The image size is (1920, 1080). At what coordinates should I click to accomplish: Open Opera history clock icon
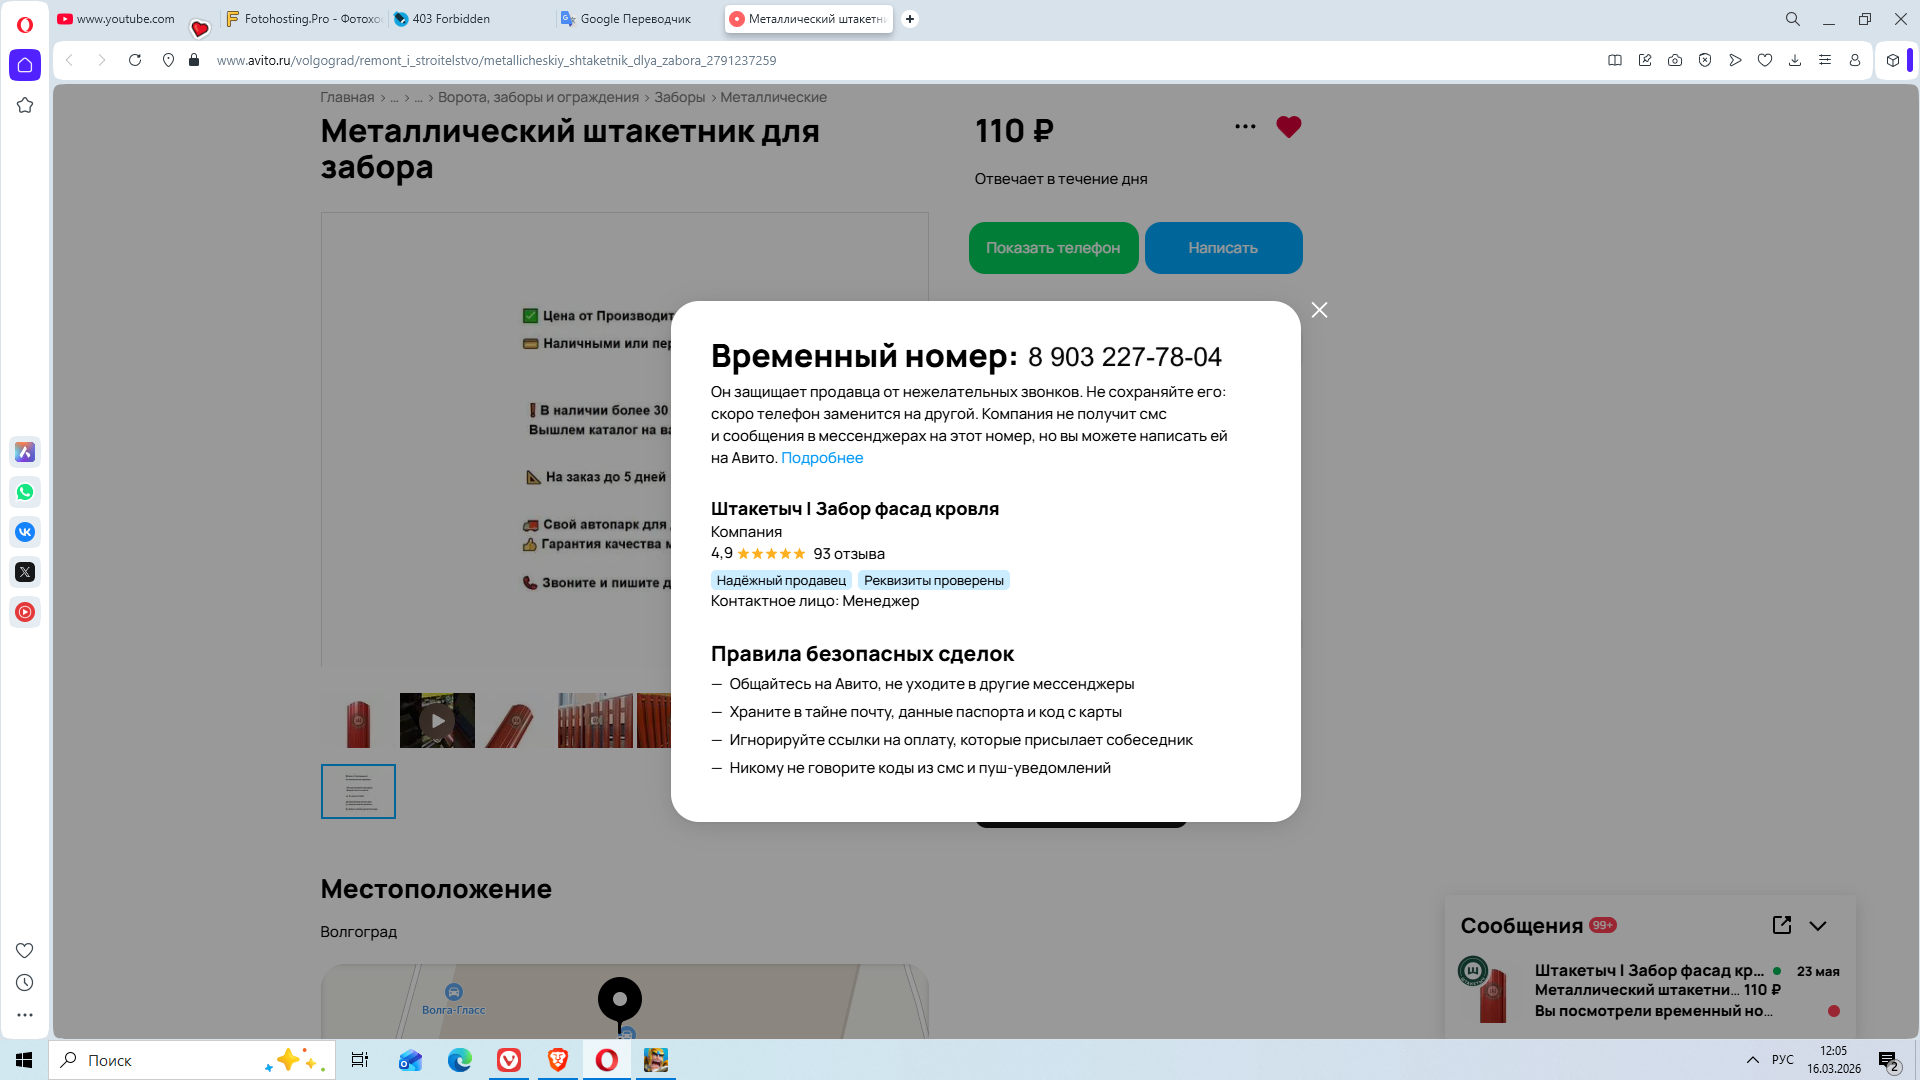point(25,983)
